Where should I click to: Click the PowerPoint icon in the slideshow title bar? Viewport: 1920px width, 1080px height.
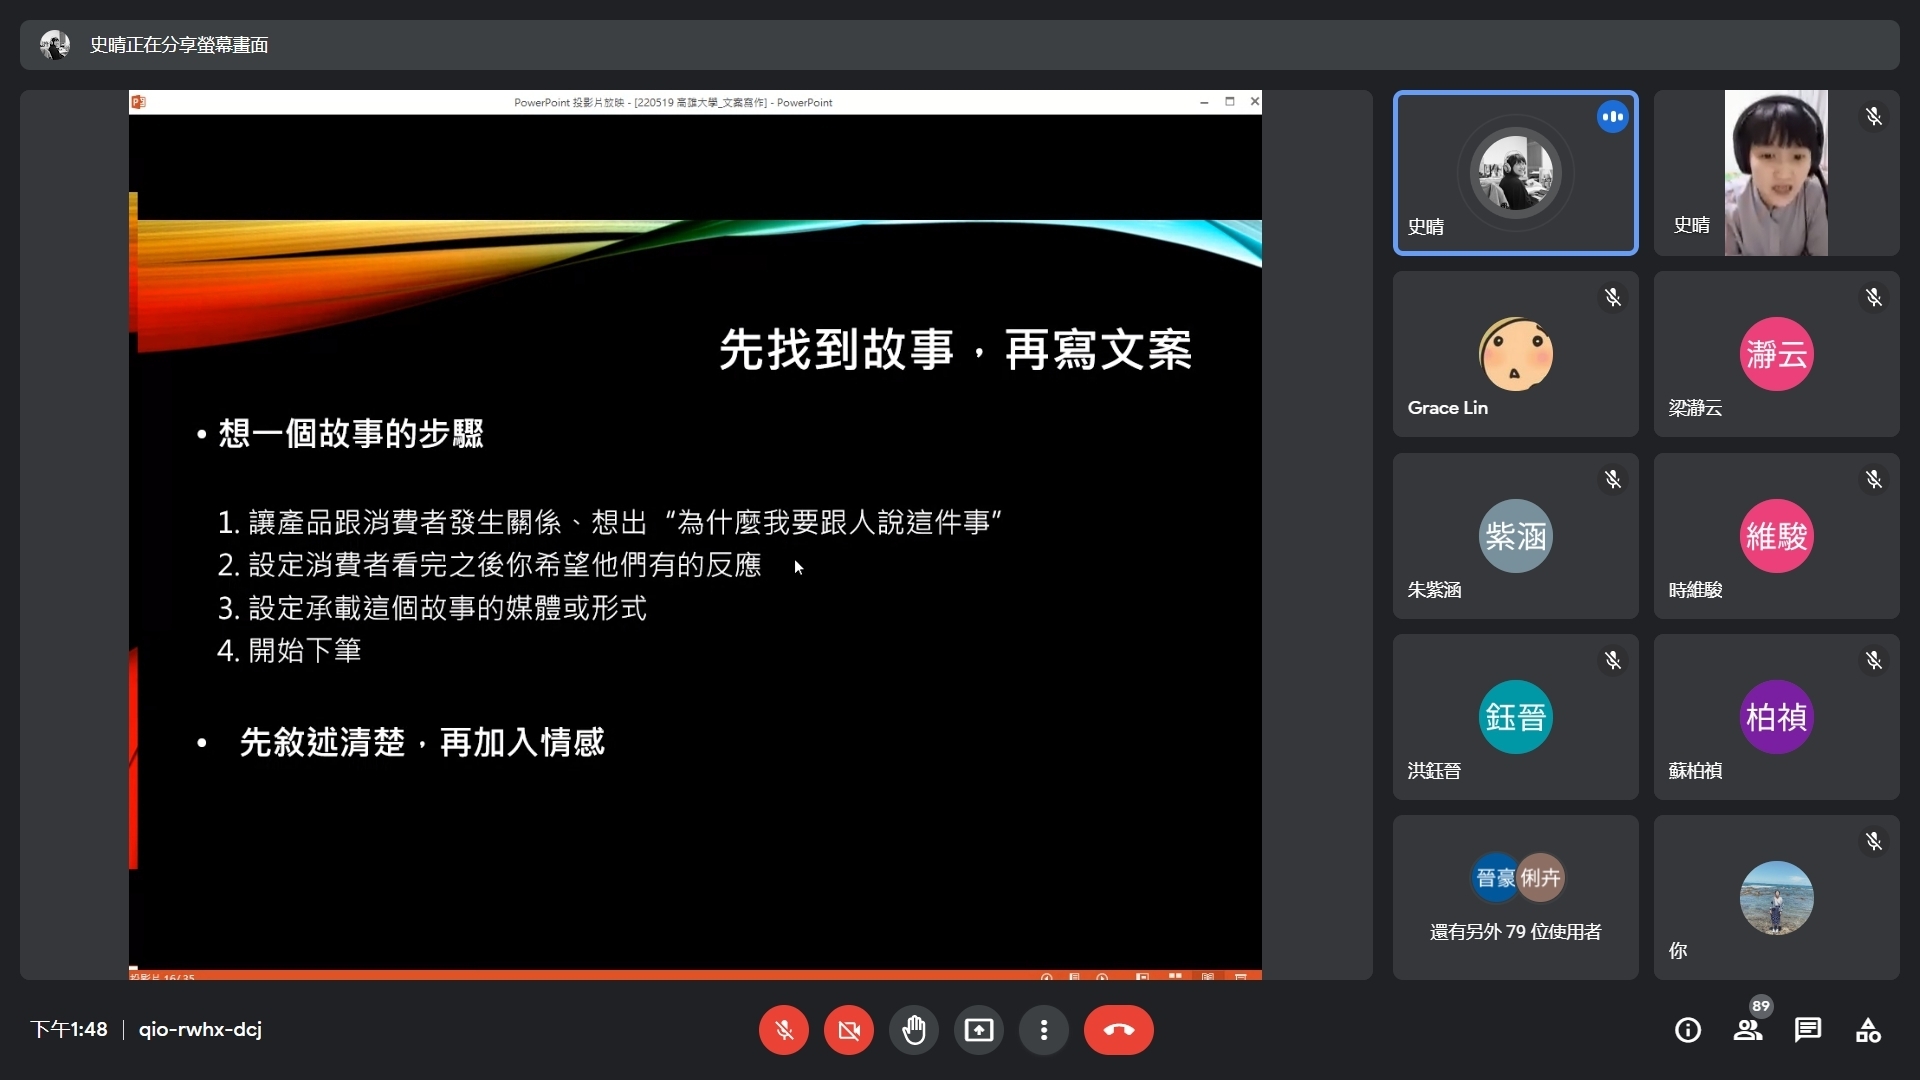pos(139,101)
